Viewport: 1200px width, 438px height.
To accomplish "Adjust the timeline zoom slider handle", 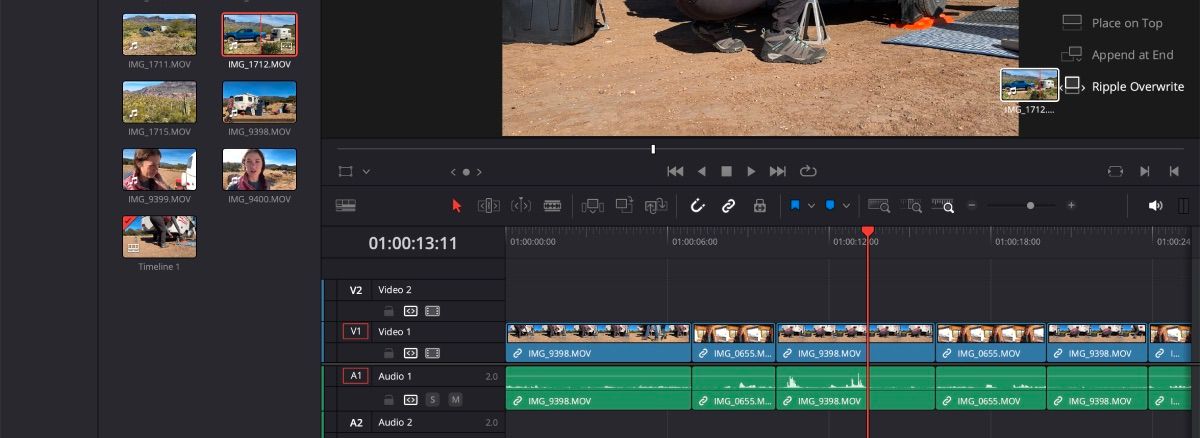I will click(1030, 205).
